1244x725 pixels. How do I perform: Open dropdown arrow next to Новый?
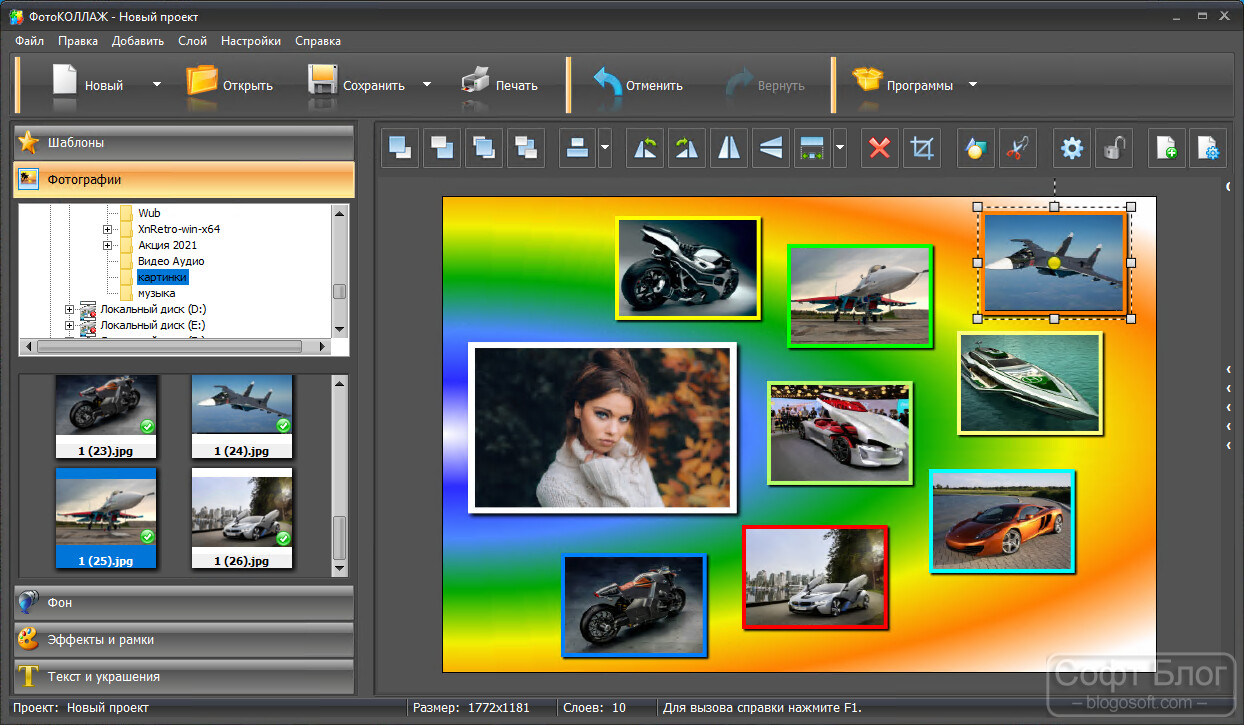click(x=157, y=85)
